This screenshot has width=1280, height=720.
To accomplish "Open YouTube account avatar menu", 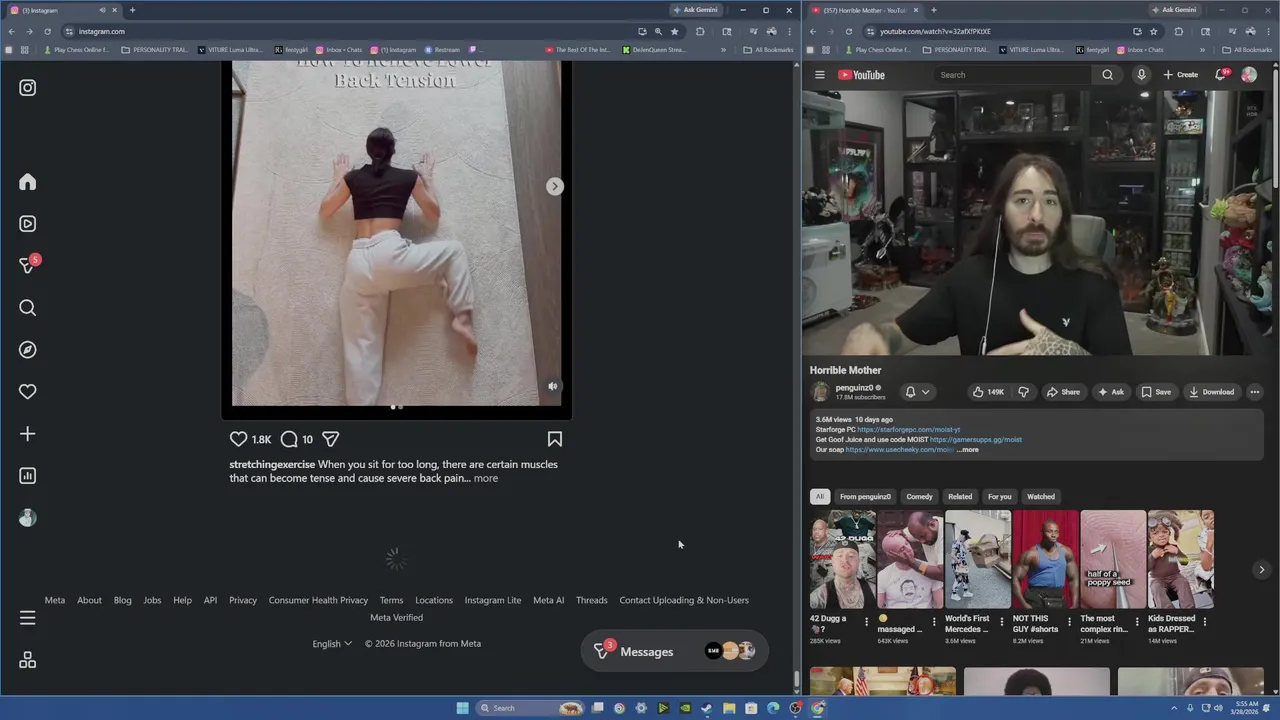I will click(1249, 75).
